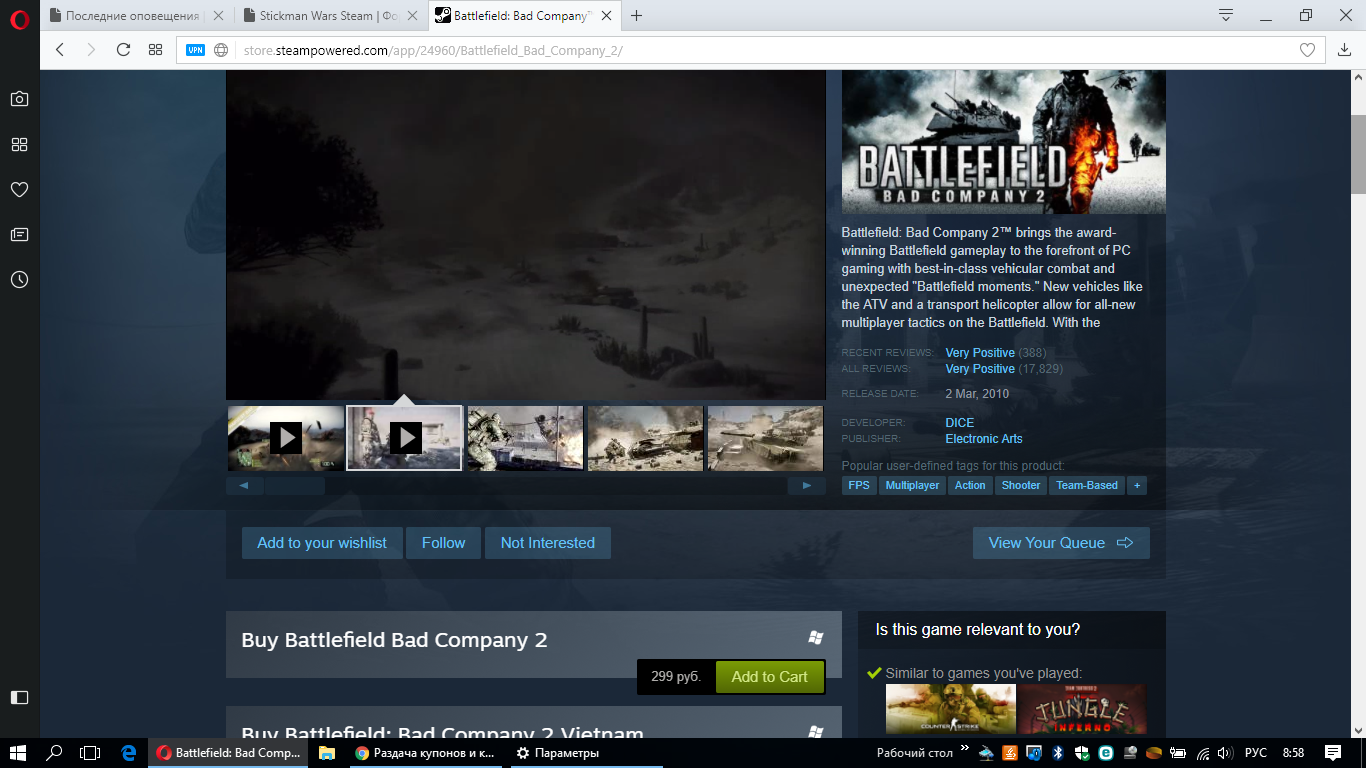This screenshot has width=1366, height=768.
Task: Click the globe site info icon
Action: coord(221,50)
